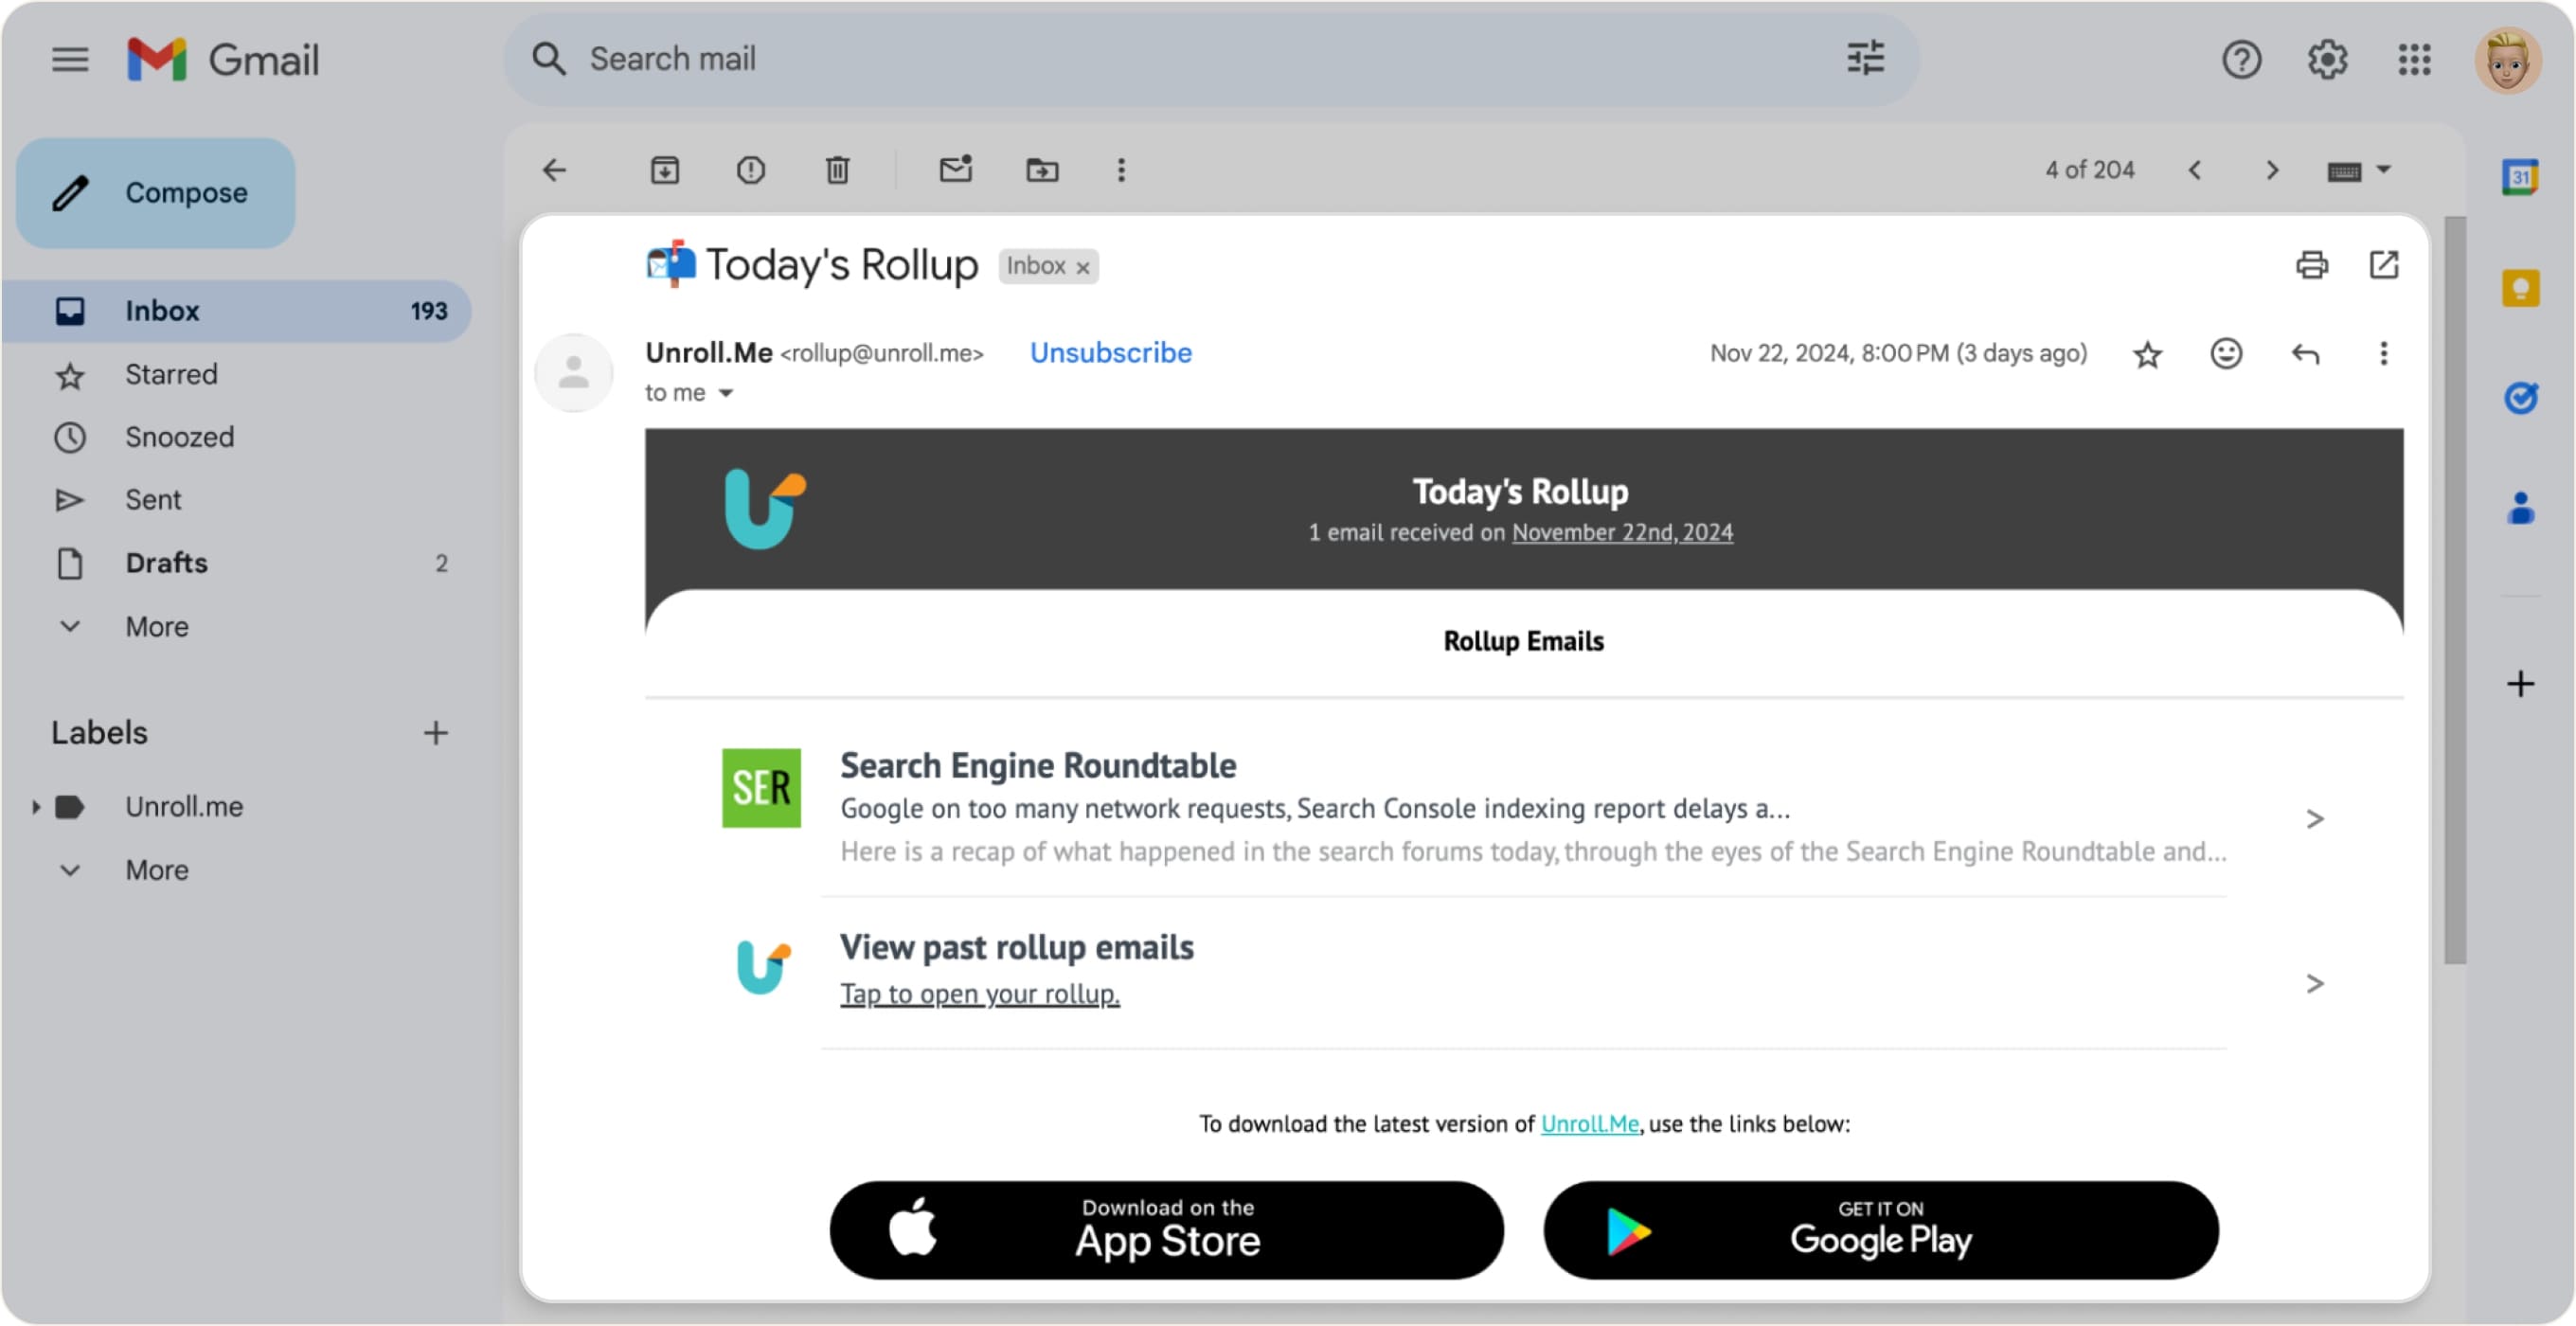Archive the Today's Rollup email
Viewport: 2576px width, 1326px height.
665,170
